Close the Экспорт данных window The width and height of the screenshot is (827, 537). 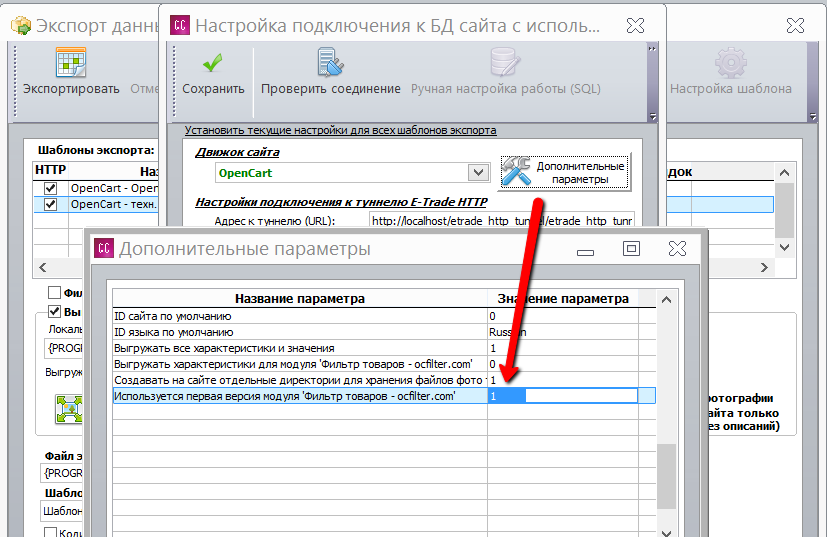(x=795, y=25)
